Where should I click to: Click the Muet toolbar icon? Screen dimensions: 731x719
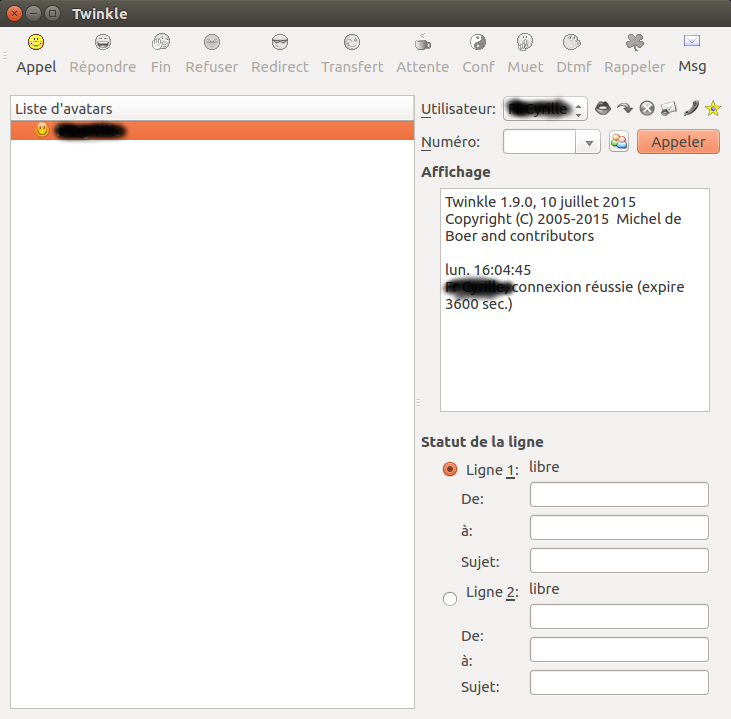point(525,42)
